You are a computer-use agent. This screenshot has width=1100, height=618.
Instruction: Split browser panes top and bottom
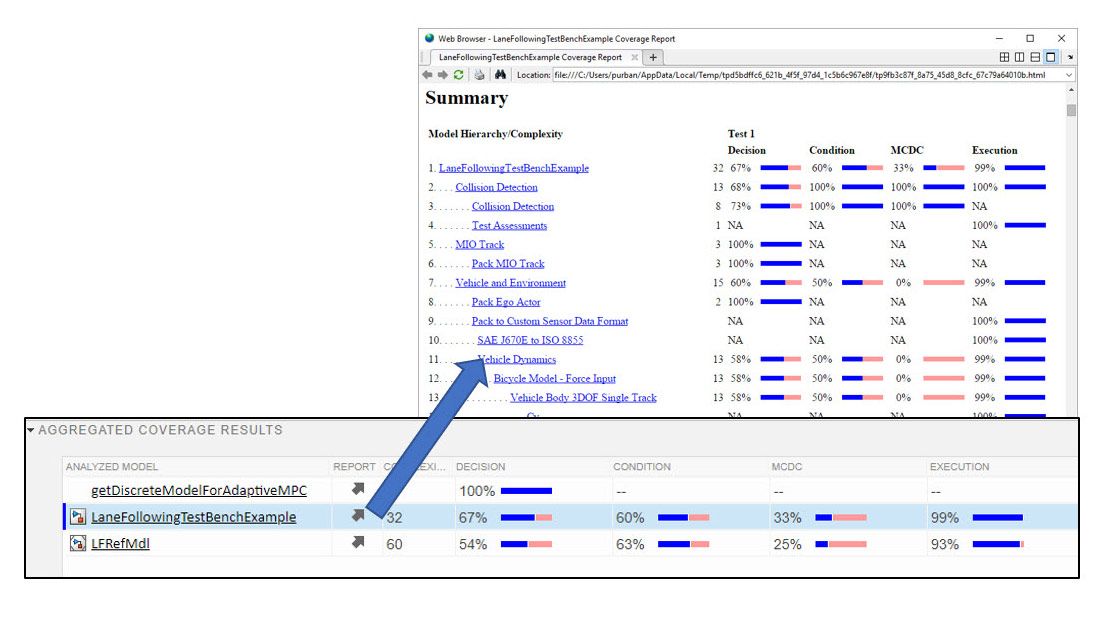[x=1035, y=57]
